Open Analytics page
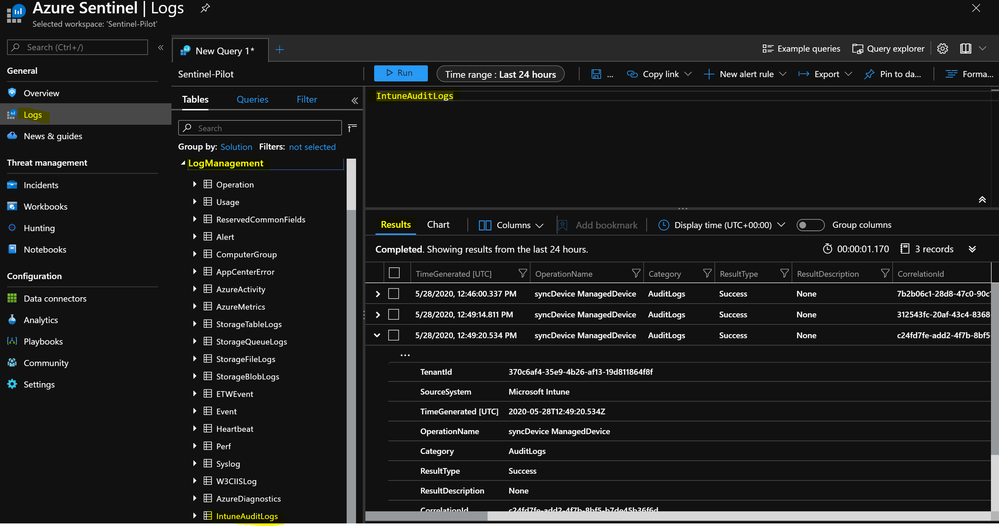Screen dimensions: 999x526 pyautogui.click(x=40, y=320)
